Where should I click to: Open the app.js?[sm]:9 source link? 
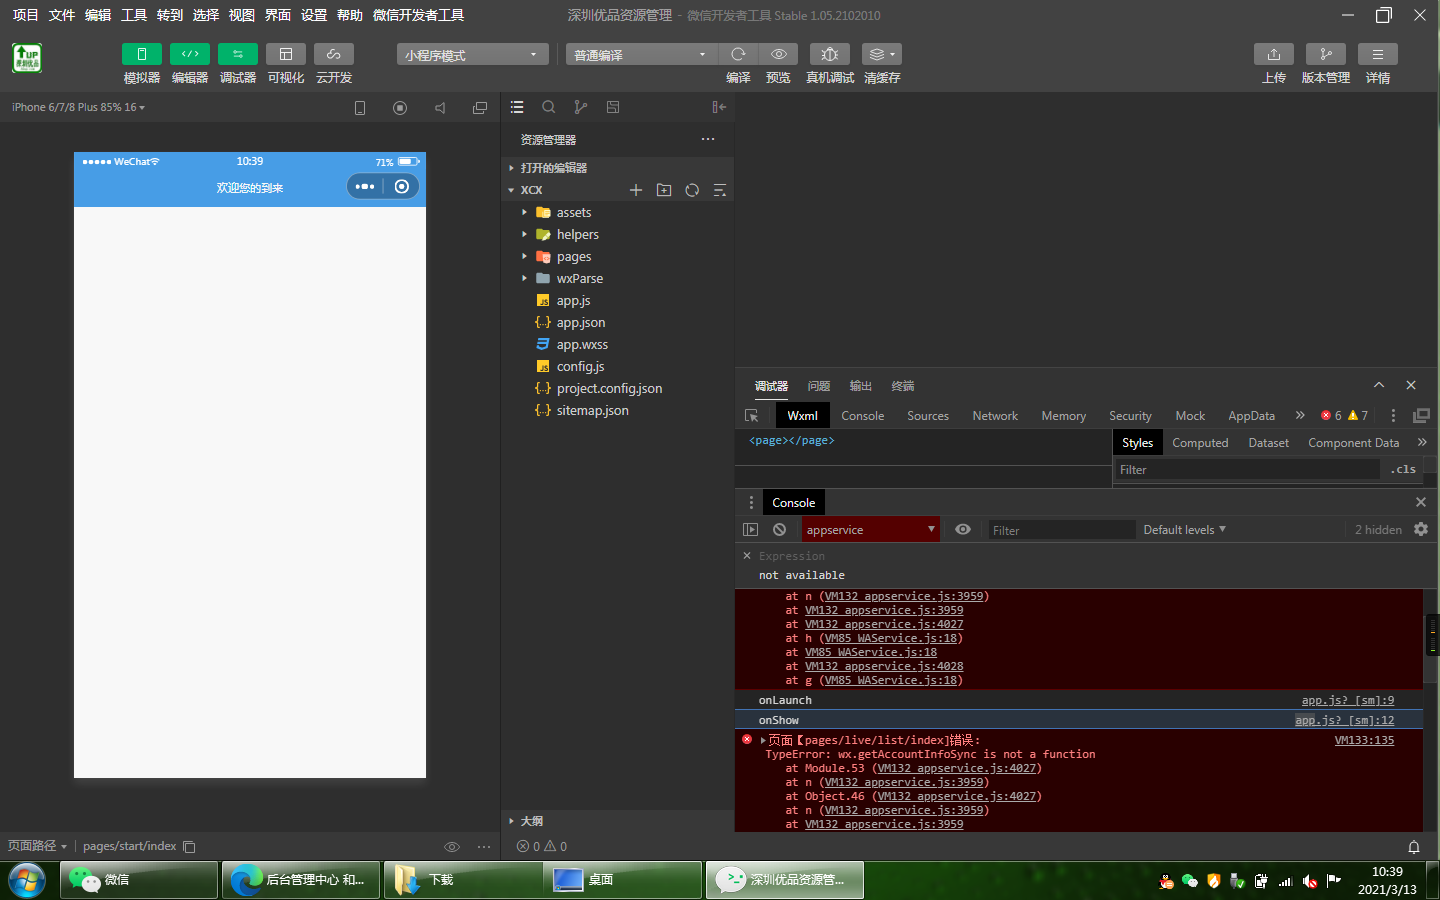click(1347, 701)
